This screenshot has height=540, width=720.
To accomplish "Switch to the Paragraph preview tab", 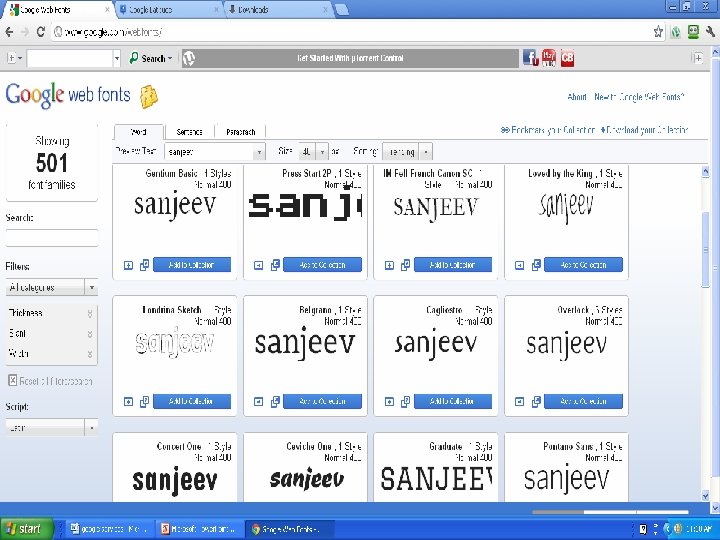I will pos(241,132).
